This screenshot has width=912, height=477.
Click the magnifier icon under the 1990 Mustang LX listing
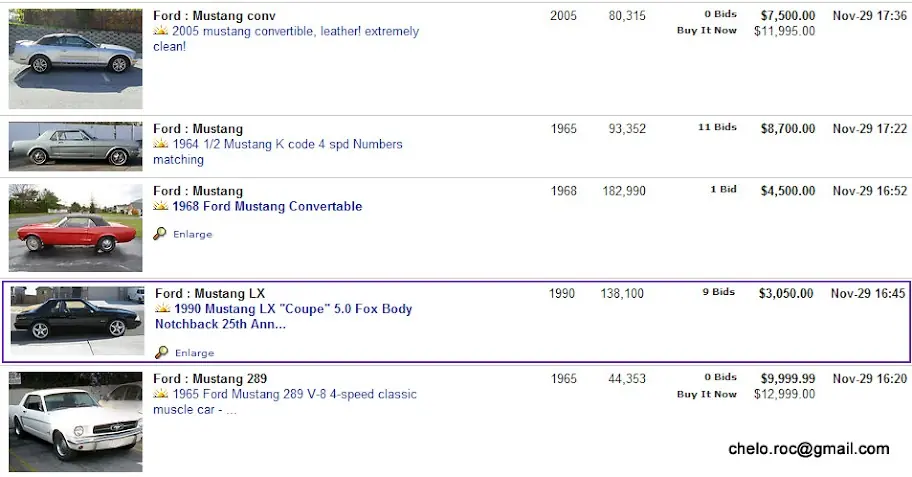162,352
